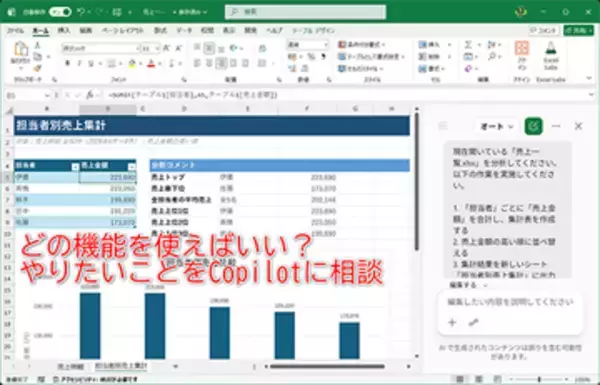Click the Delete cells 削除 button

pyautogui.click(x=435, y=57)
